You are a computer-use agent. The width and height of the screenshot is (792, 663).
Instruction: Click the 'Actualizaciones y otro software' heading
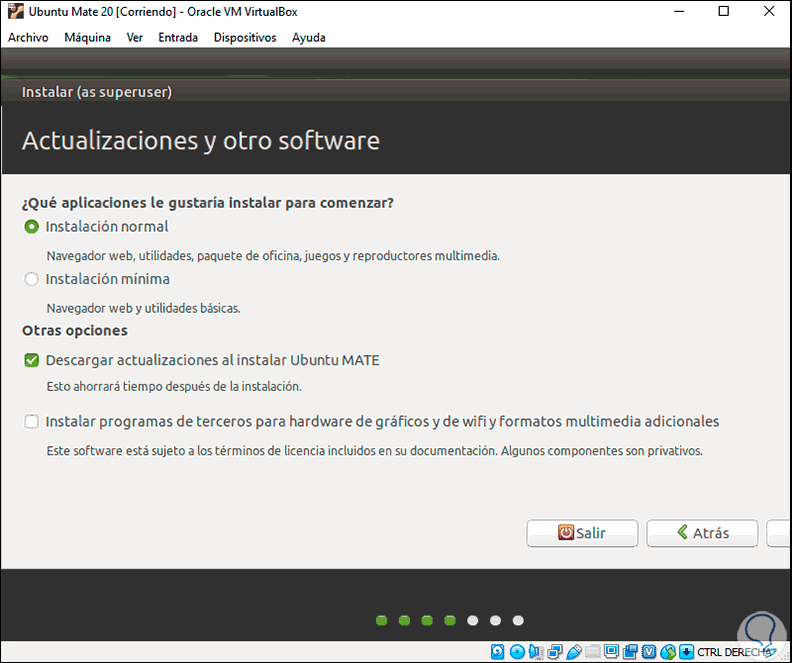tap(201, 140)
